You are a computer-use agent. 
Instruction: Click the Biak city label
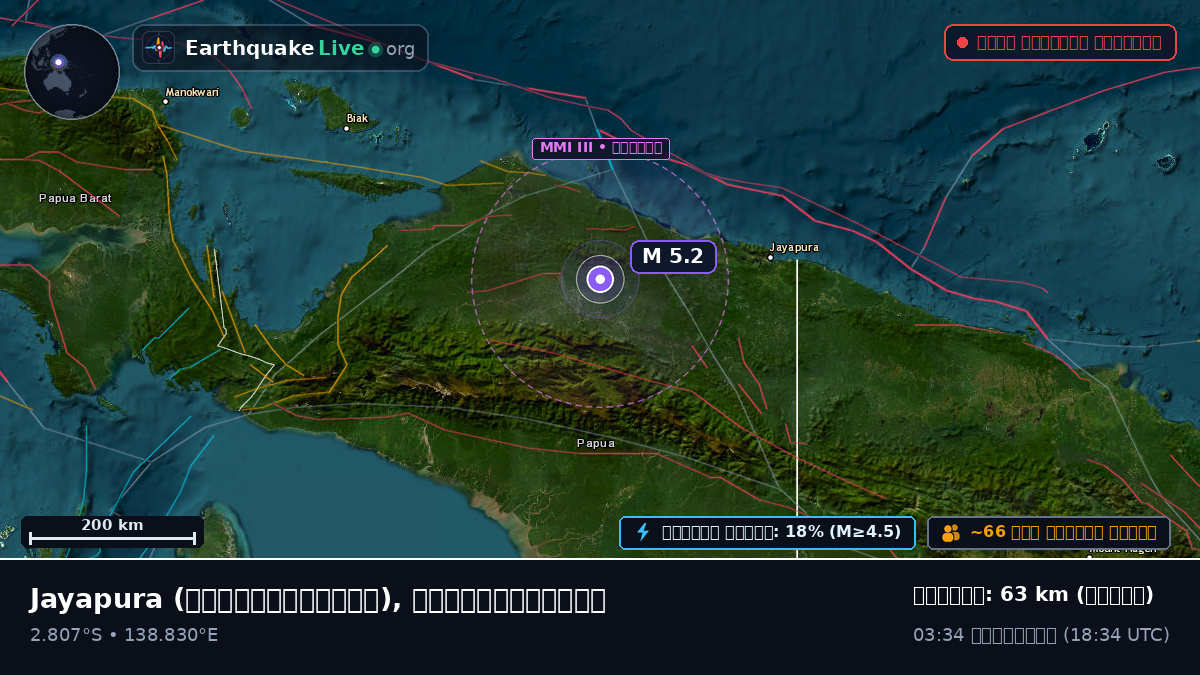coord(357,118)
